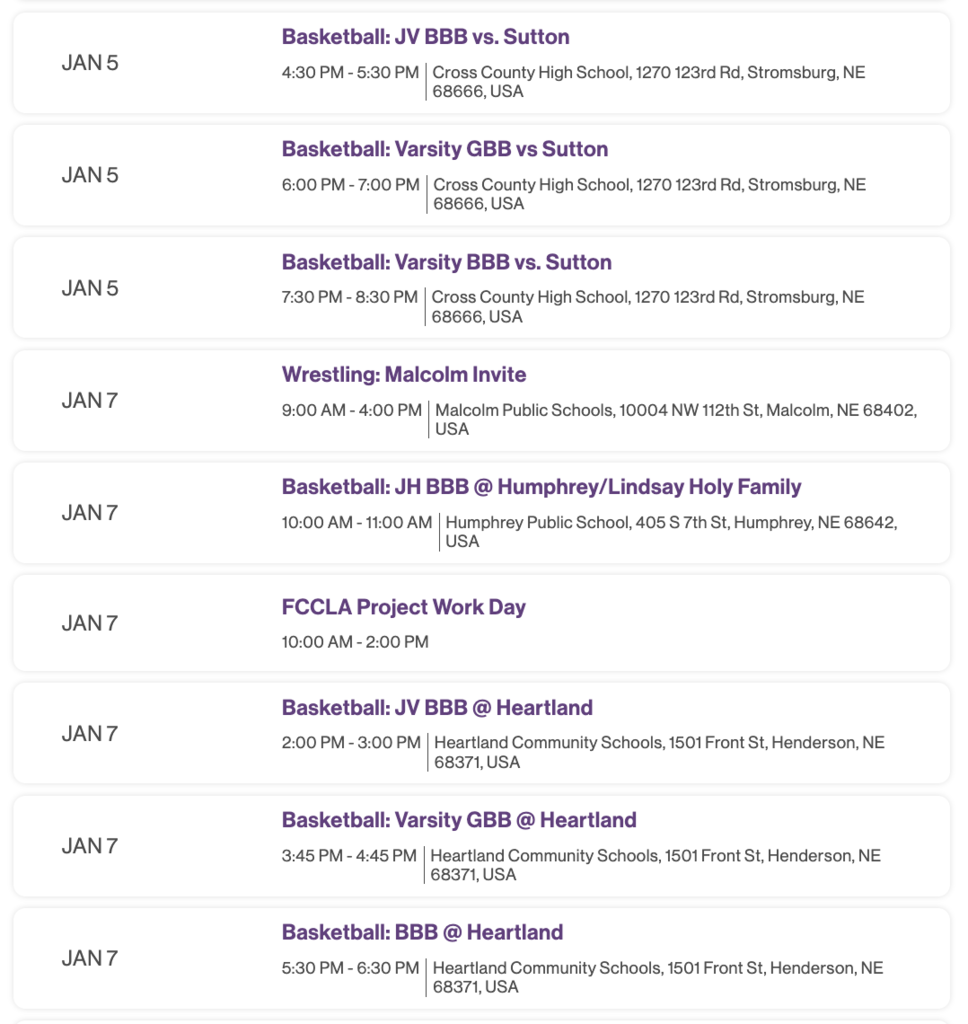Screen dimensions: 968x1024
Task: Click the 10:00 AM - 2:00 PM time
Action: tap(355, 642)
